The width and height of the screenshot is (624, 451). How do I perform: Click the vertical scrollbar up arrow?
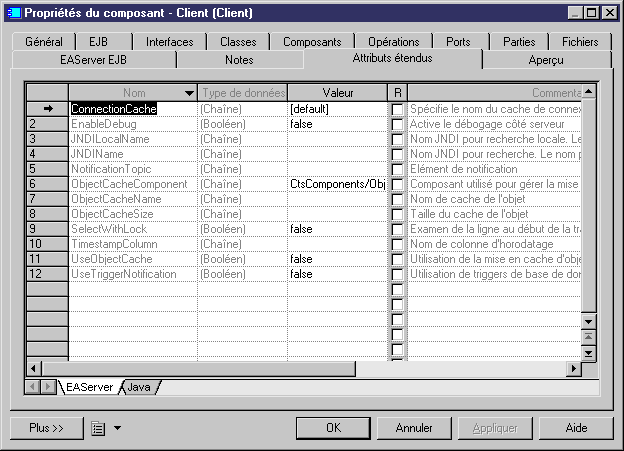[588, 92]
